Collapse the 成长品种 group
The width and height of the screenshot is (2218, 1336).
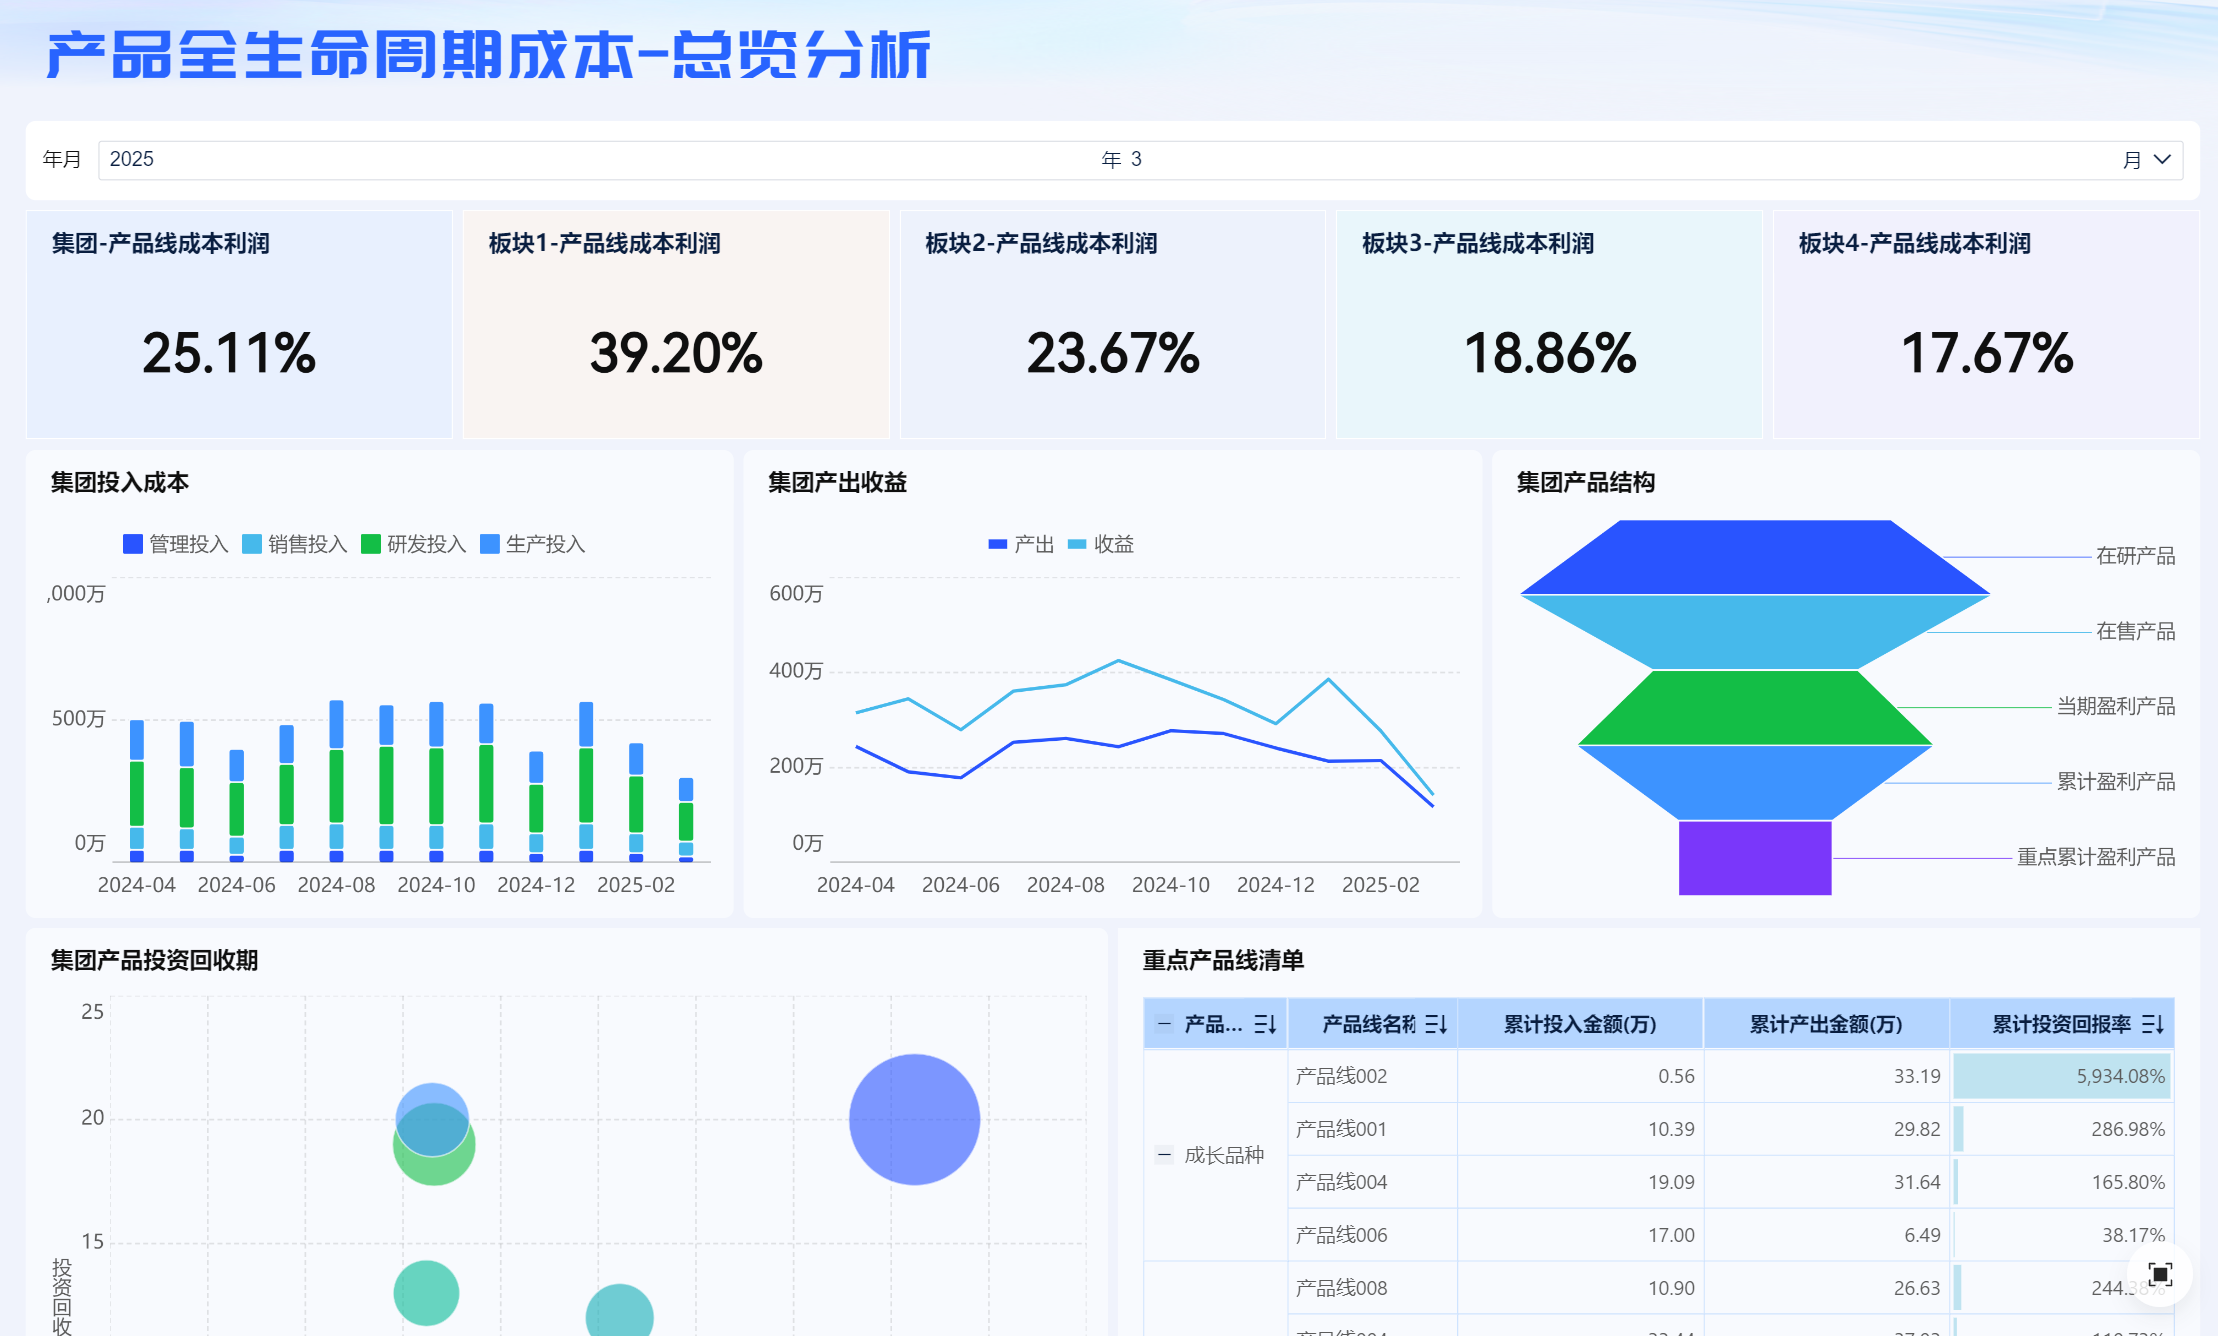(1164, 1155)
